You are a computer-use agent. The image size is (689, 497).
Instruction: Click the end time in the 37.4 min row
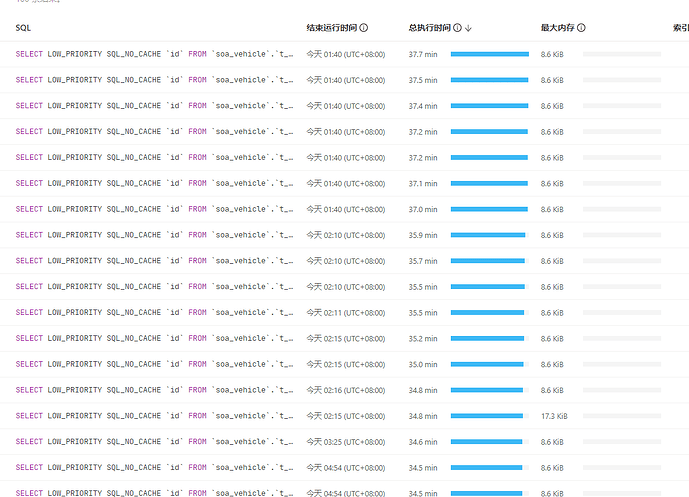[346, 106]
